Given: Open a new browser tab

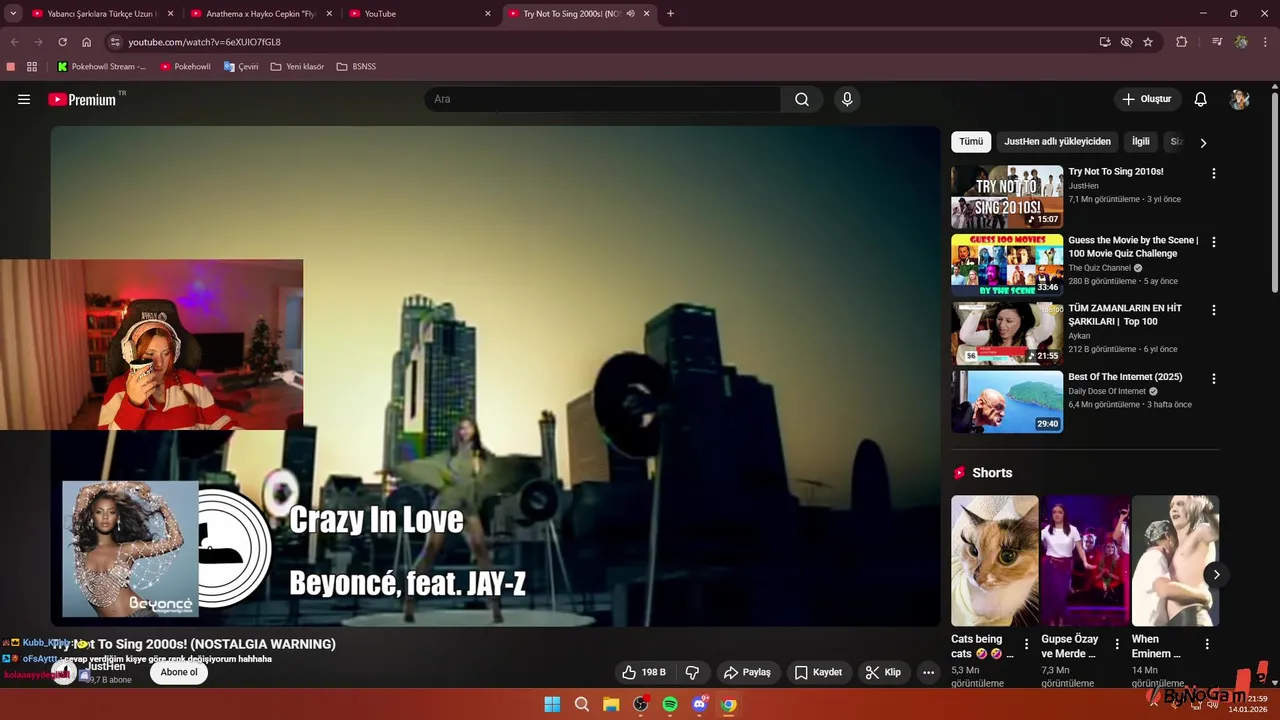Looking at the screenshot, I should [x=670, y=14].
